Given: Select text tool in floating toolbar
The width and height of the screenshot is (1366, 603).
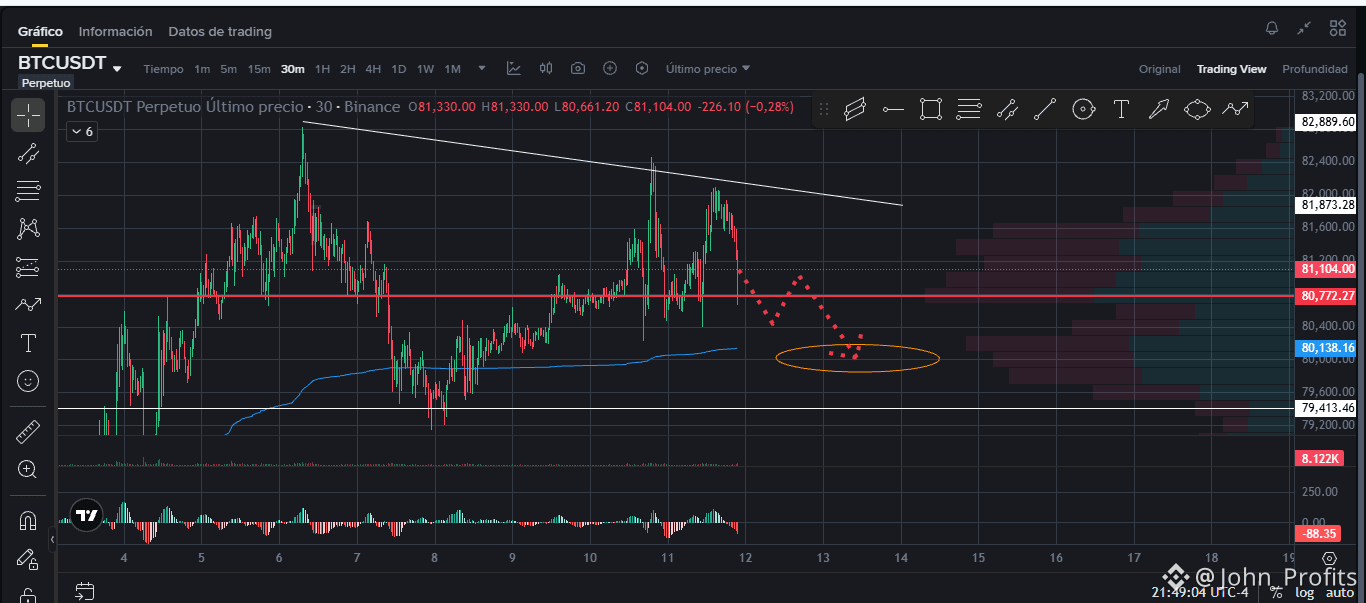Looking at the screenshot, I should click(x=1121, y=110).
